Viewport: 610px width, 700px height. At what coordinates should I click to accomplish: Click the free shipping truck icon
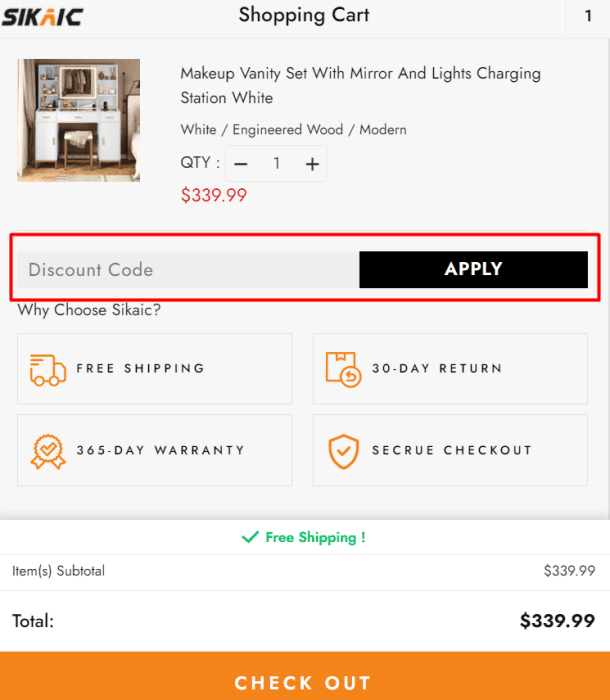(x=47, y=369)
